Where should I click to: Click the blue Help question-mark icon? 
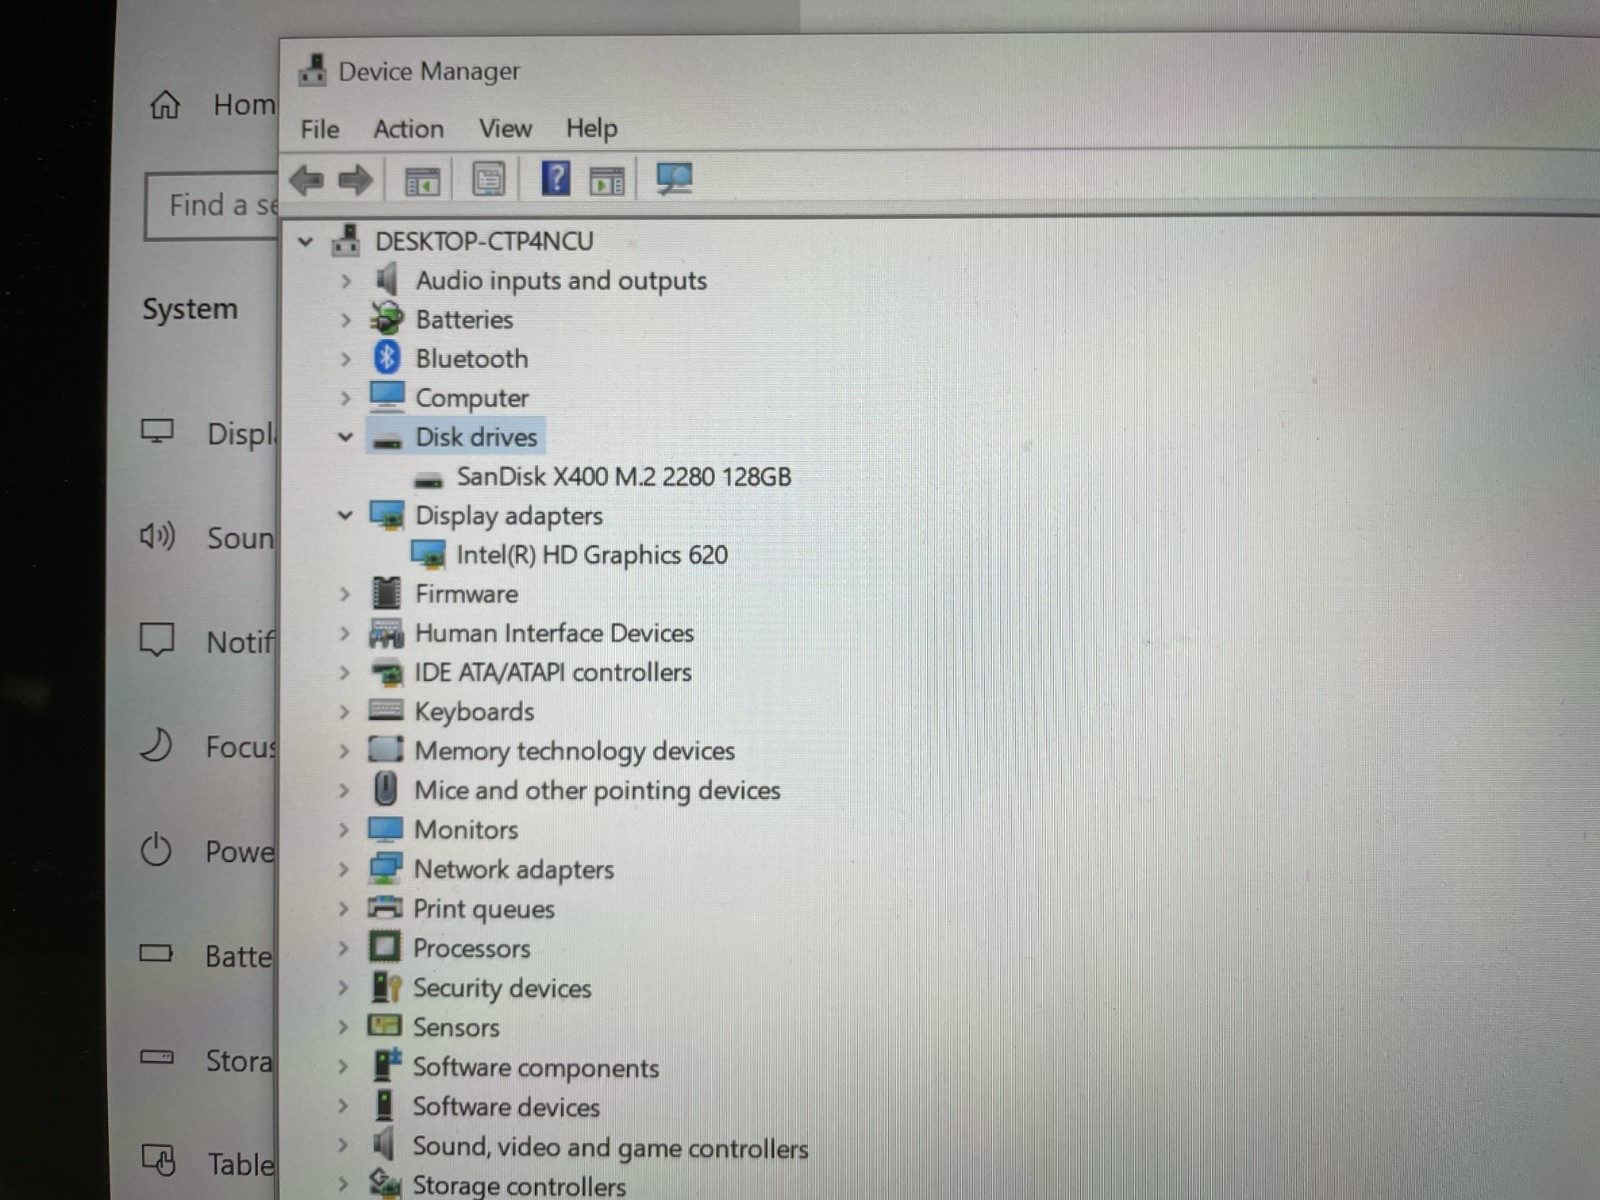tap(555, 179)
